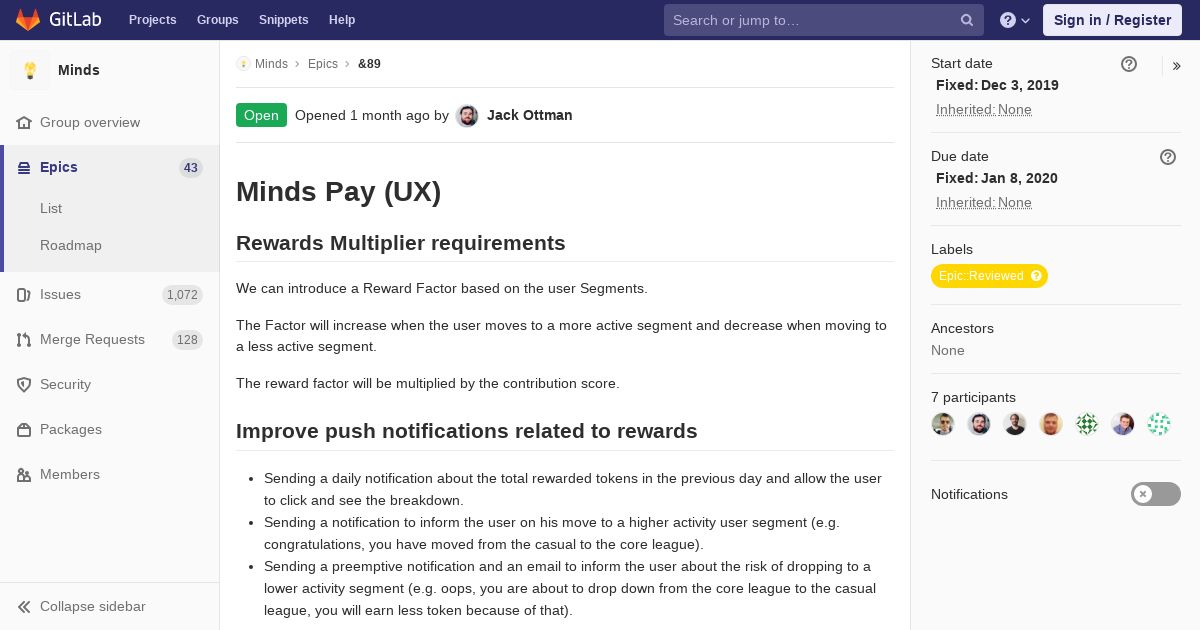Open the Epics Roadmap submenu item
Screen dimensions: 1200x630
[71, 246]
